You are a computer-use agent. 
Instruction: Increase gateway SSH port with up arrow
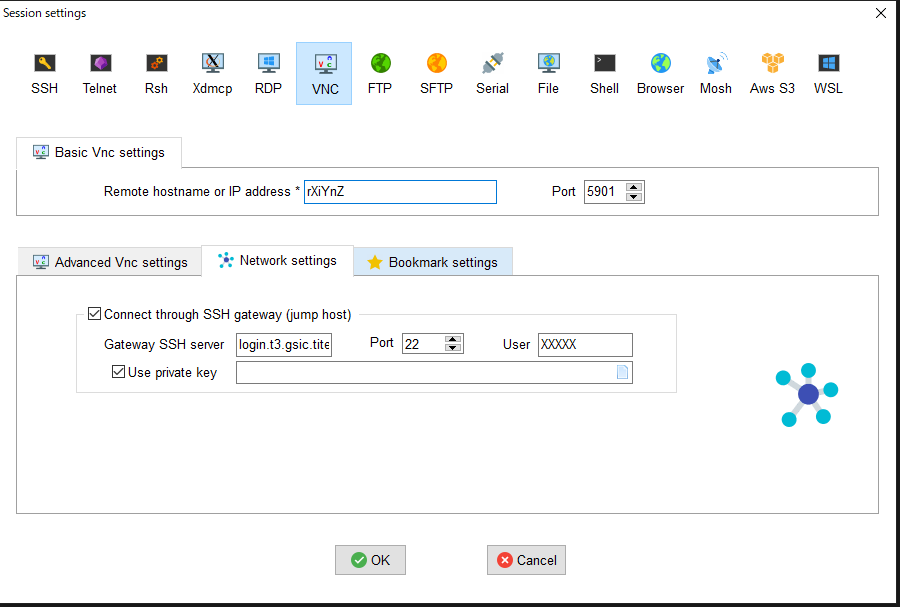coord(453,339)
